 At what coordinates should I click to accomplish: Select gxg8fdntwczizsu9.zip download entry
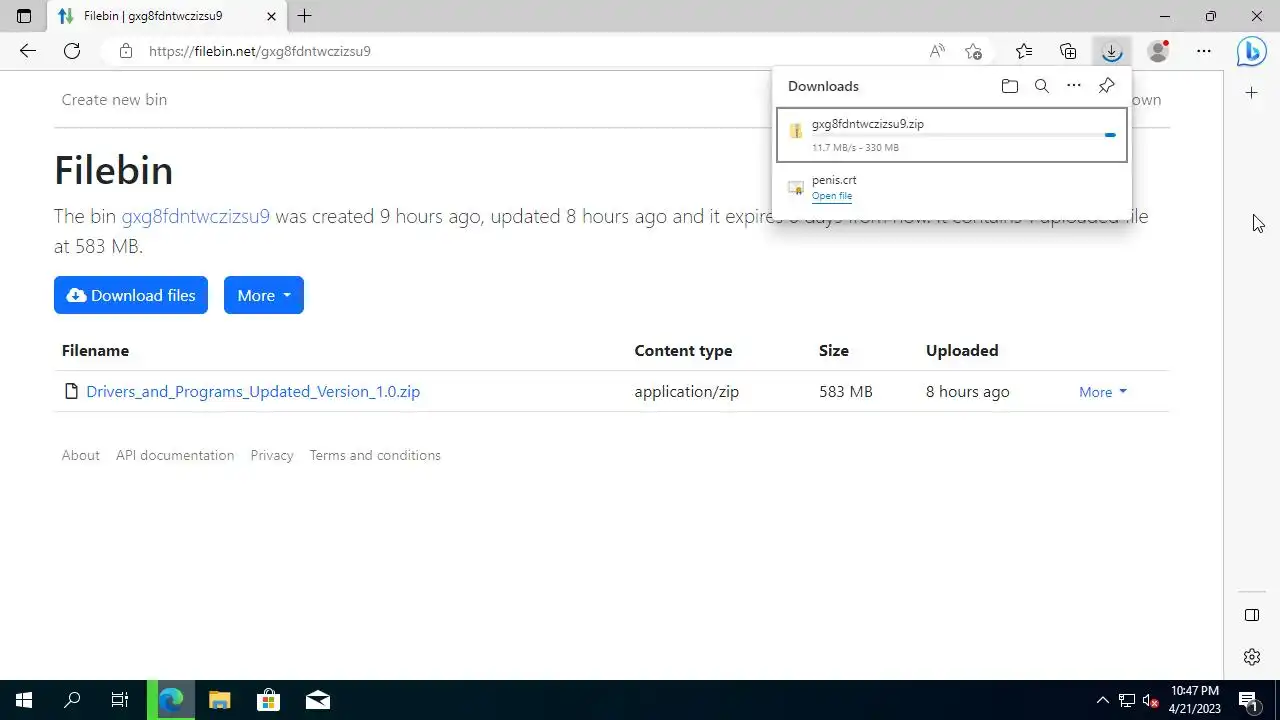click(x=952, y=135)
